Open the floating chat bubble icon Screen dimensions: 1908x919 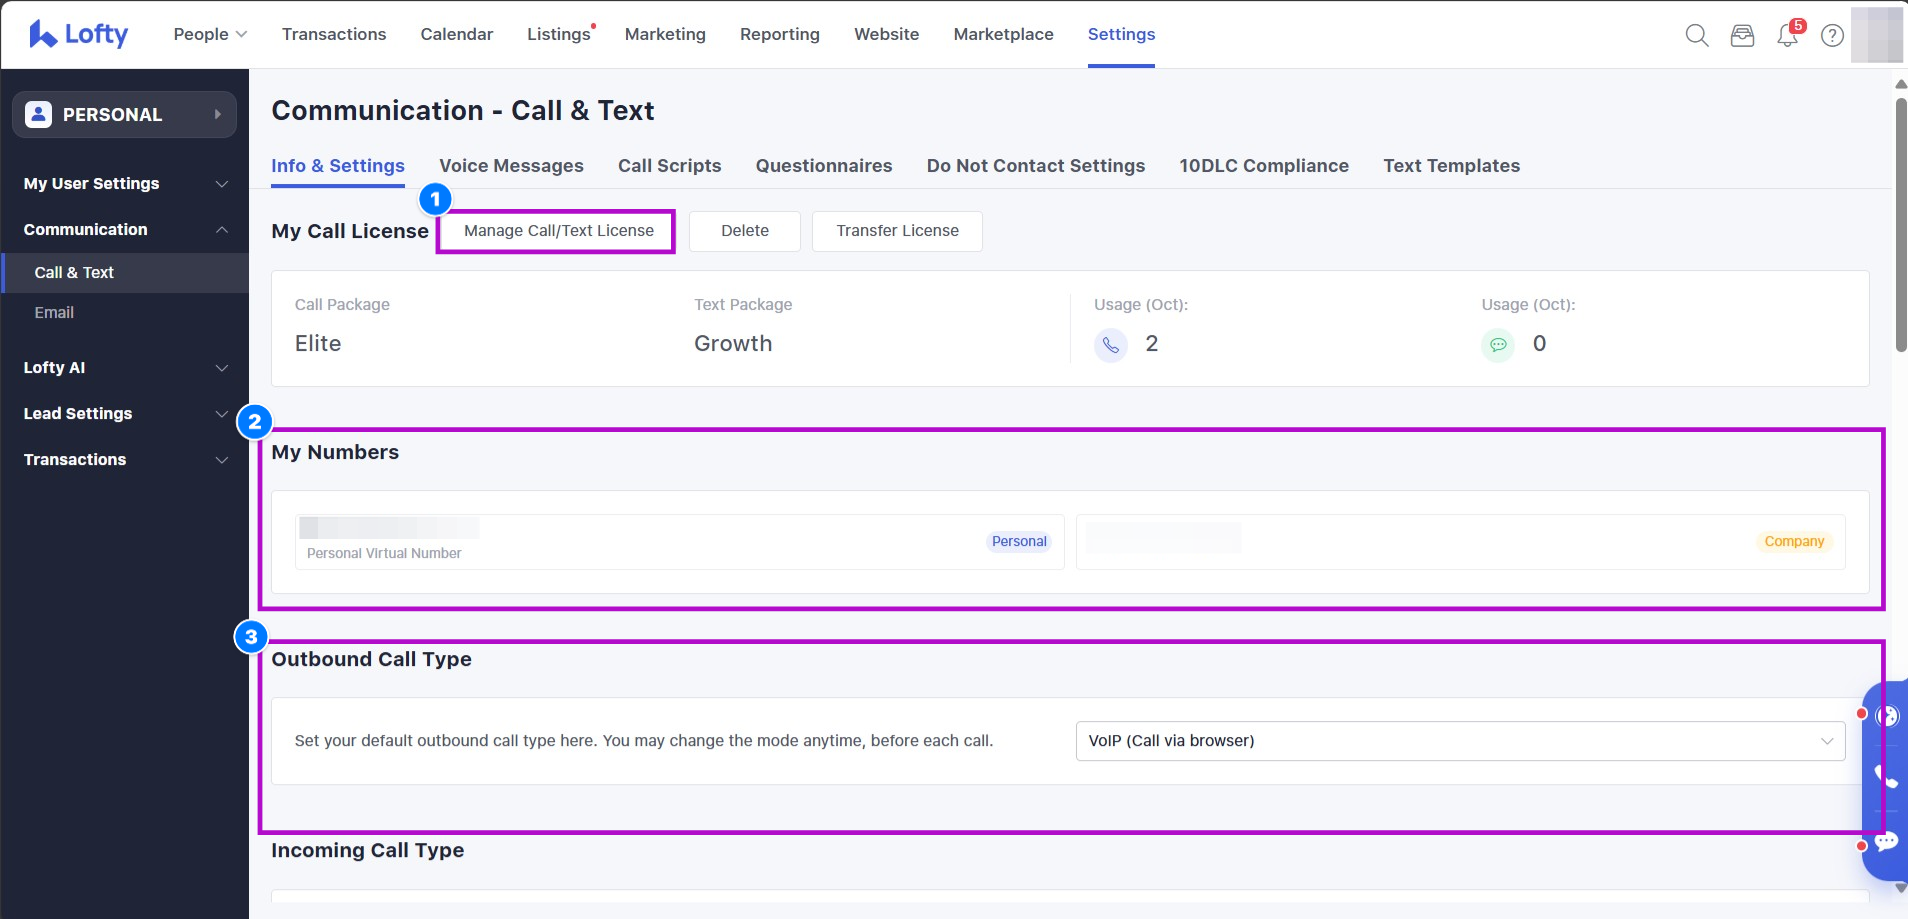[1886, 842]
